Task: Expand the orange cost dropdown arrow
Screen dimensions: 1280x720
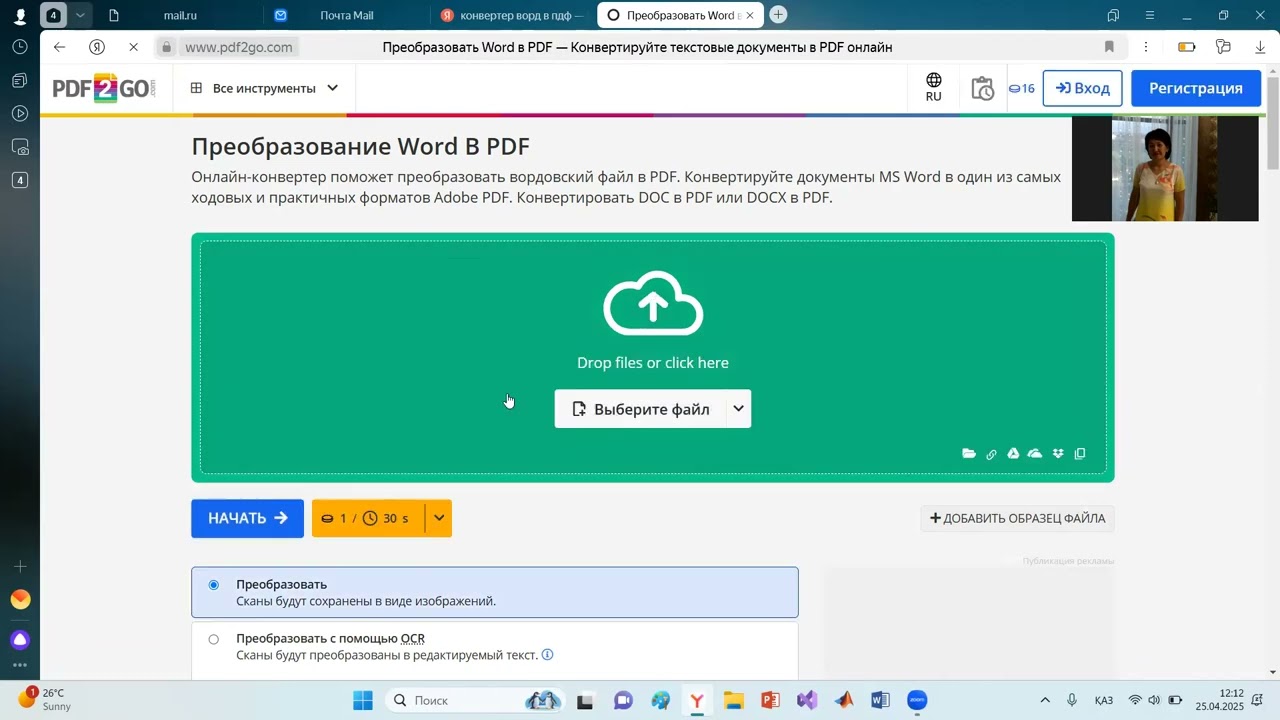Action: click(439, 518)
